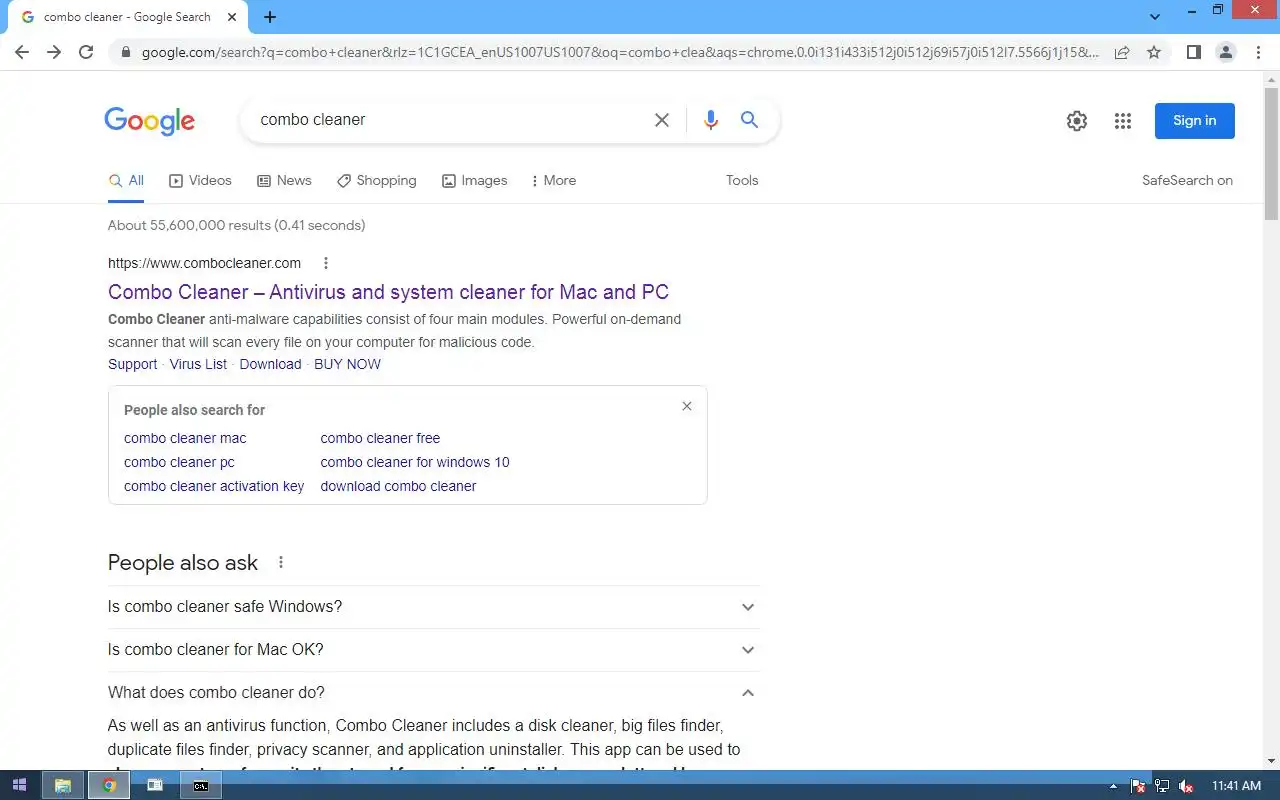The image size is (1280, 800).
Task: Click the share page icon in the address bar
Action: click(x=1122, y=52)
